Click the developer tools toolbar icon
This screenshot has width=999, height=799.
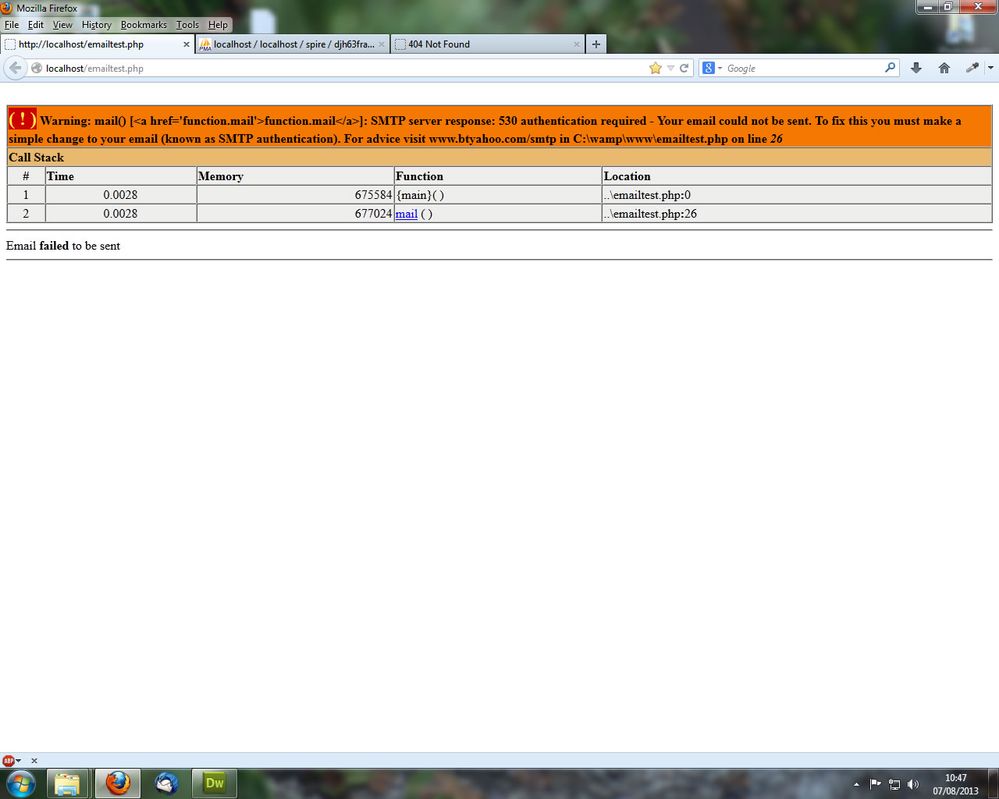coord(972,68)
